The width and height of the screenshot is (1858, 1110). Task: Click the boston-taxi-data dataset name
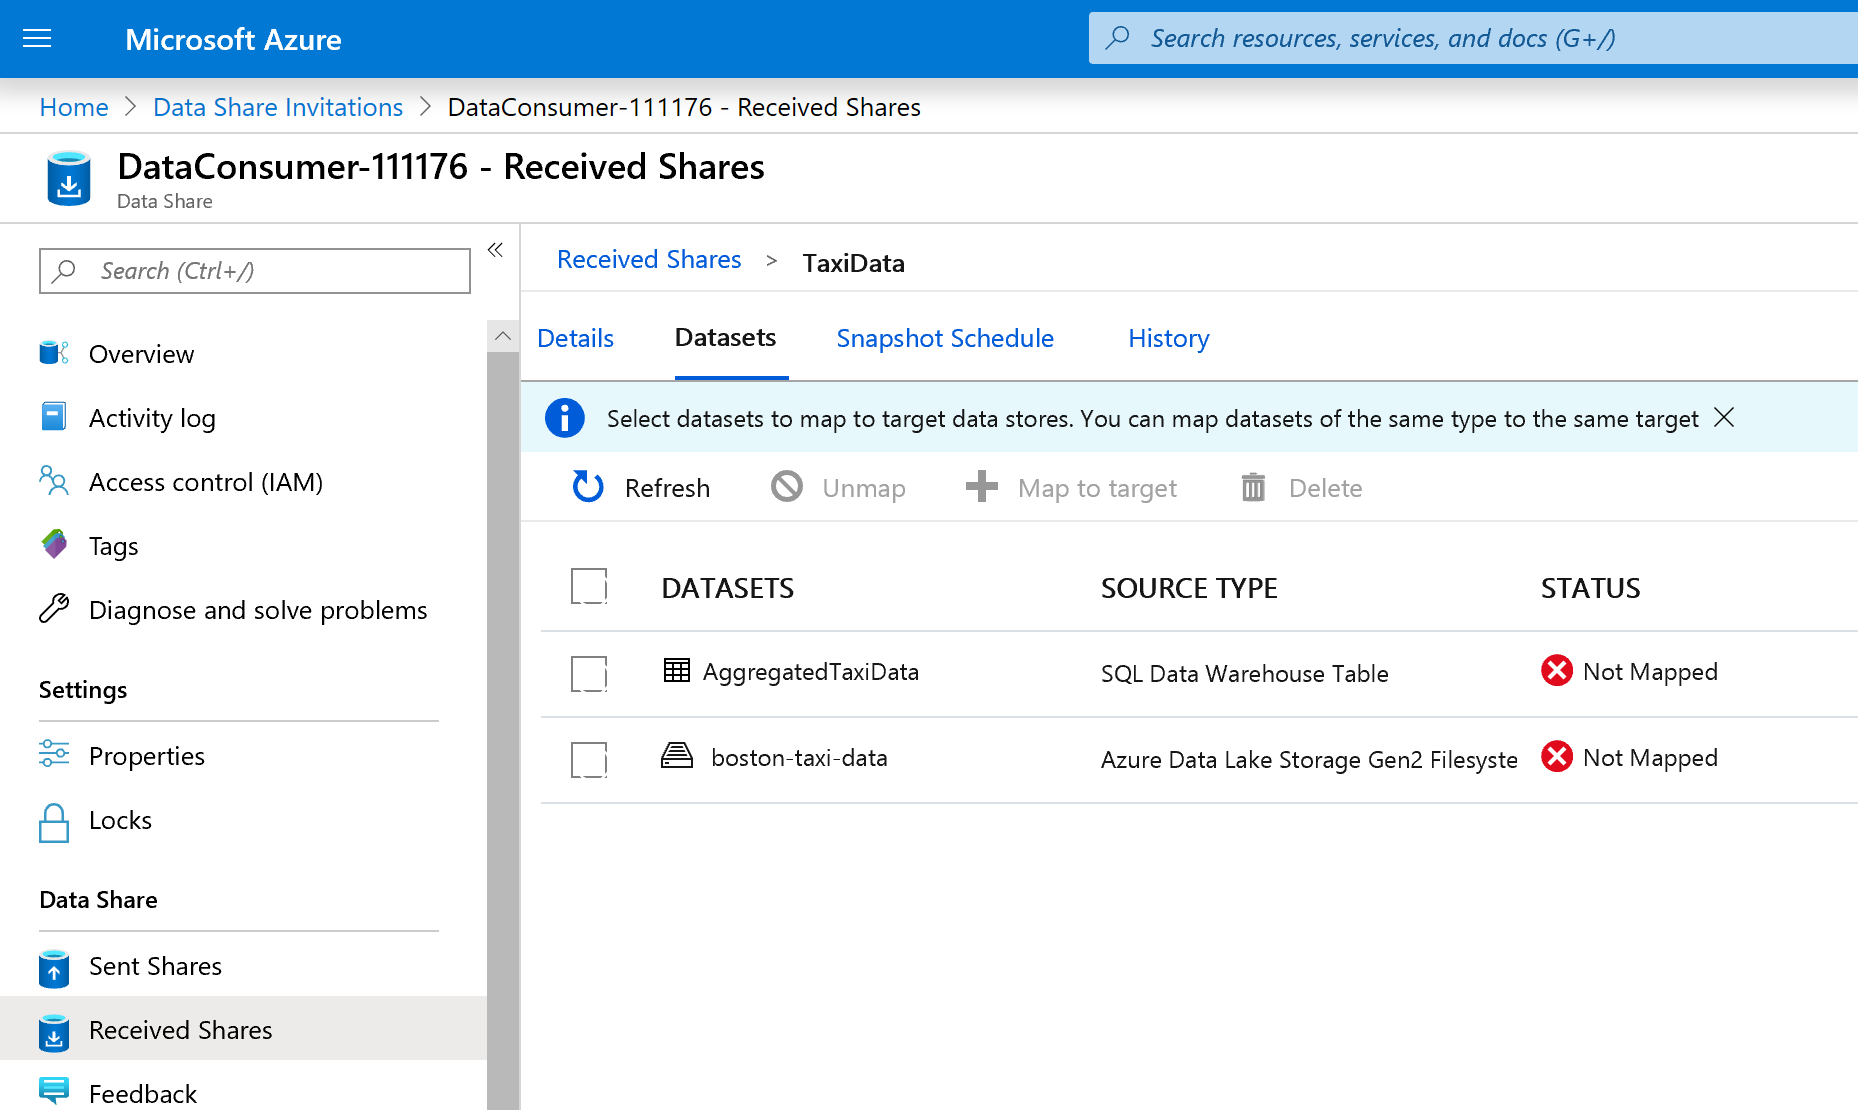coord(799,758)
